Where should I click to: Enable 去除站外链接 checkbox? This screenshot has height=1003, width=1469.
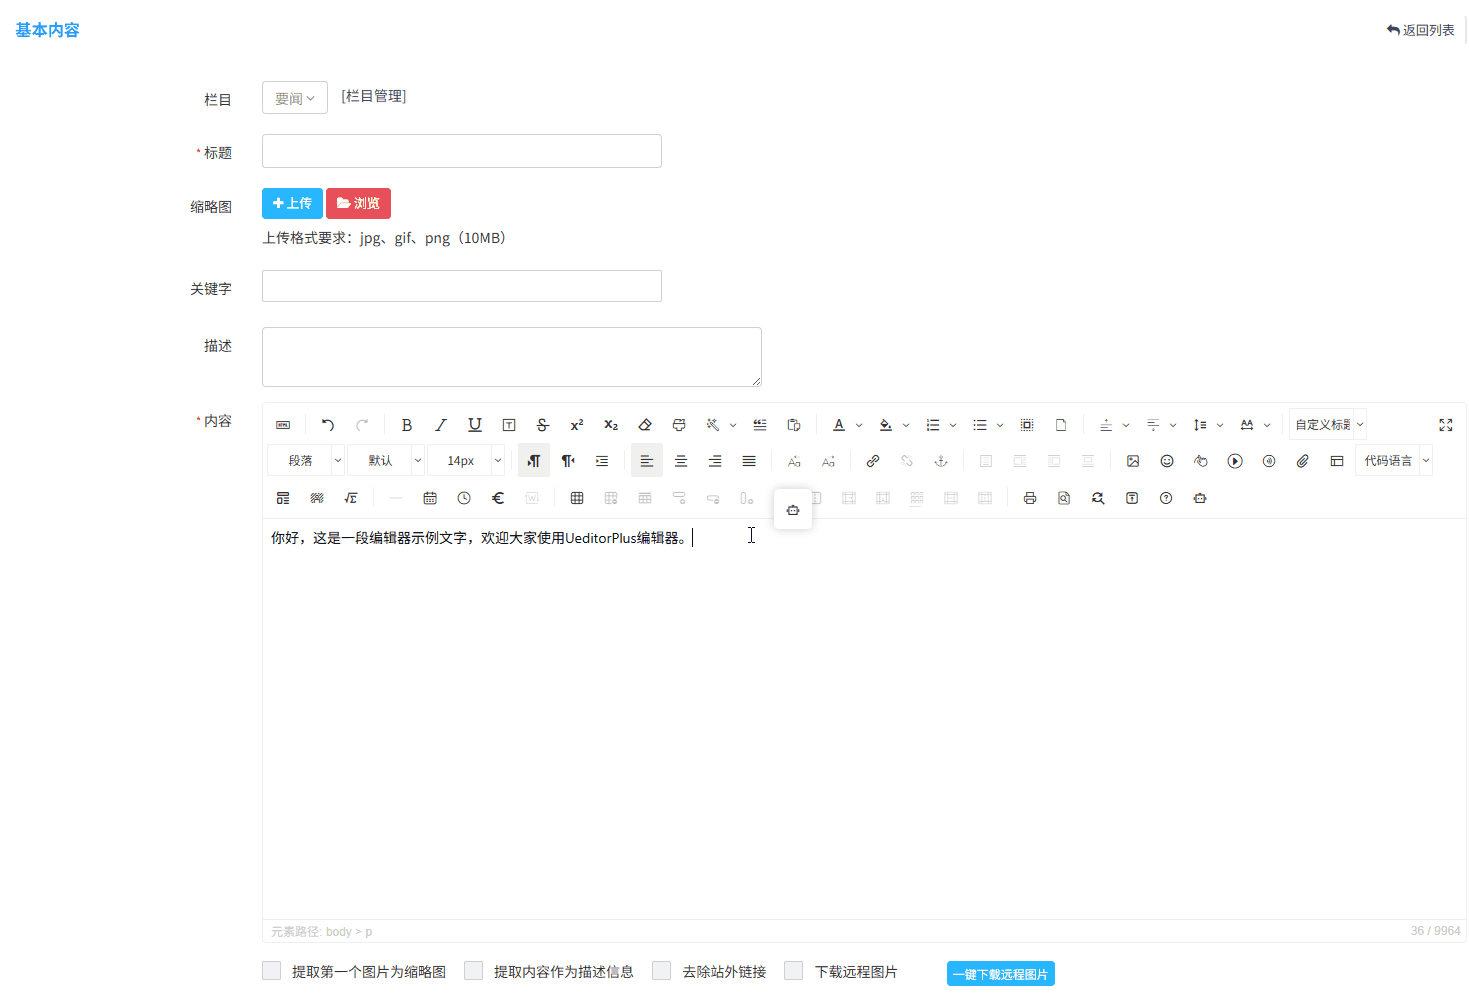[x=661, y=970]
